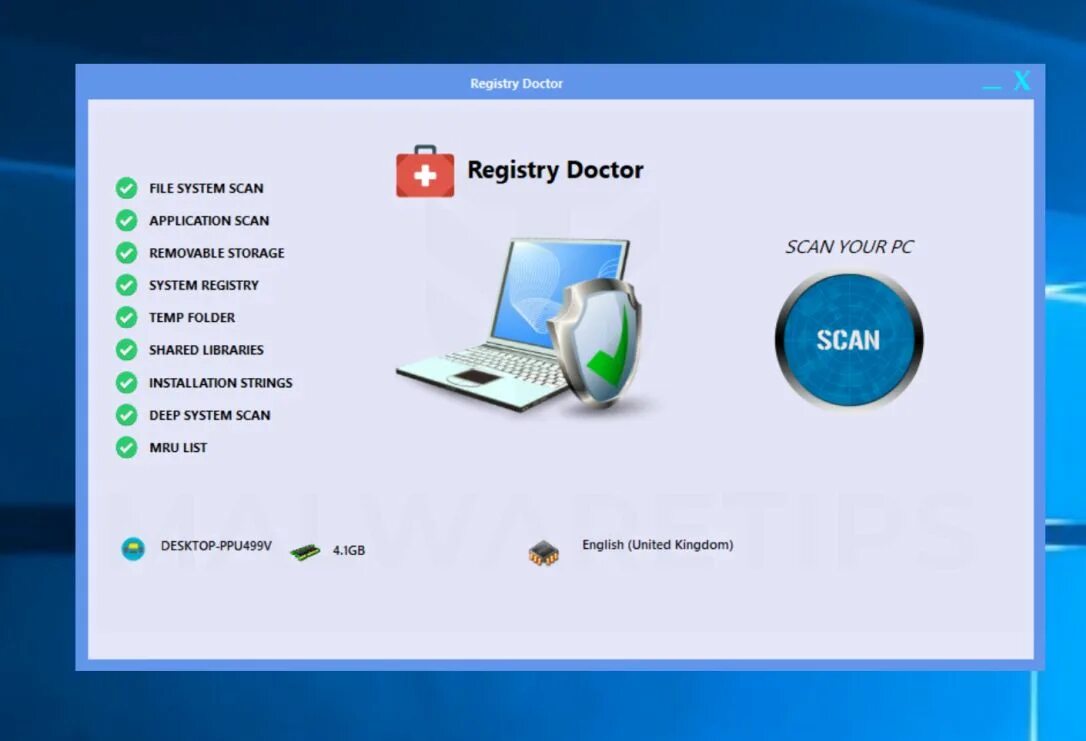
Task: Click the REMOVABLE STORAGE label
Action: (x=217, y=253)
